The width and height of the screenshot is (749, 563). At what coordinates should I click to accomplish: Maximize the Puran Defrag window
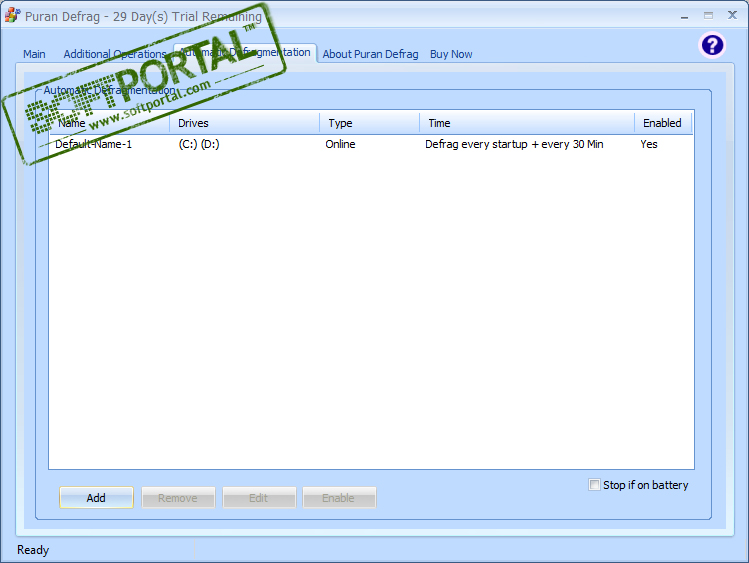click(708, 16)
